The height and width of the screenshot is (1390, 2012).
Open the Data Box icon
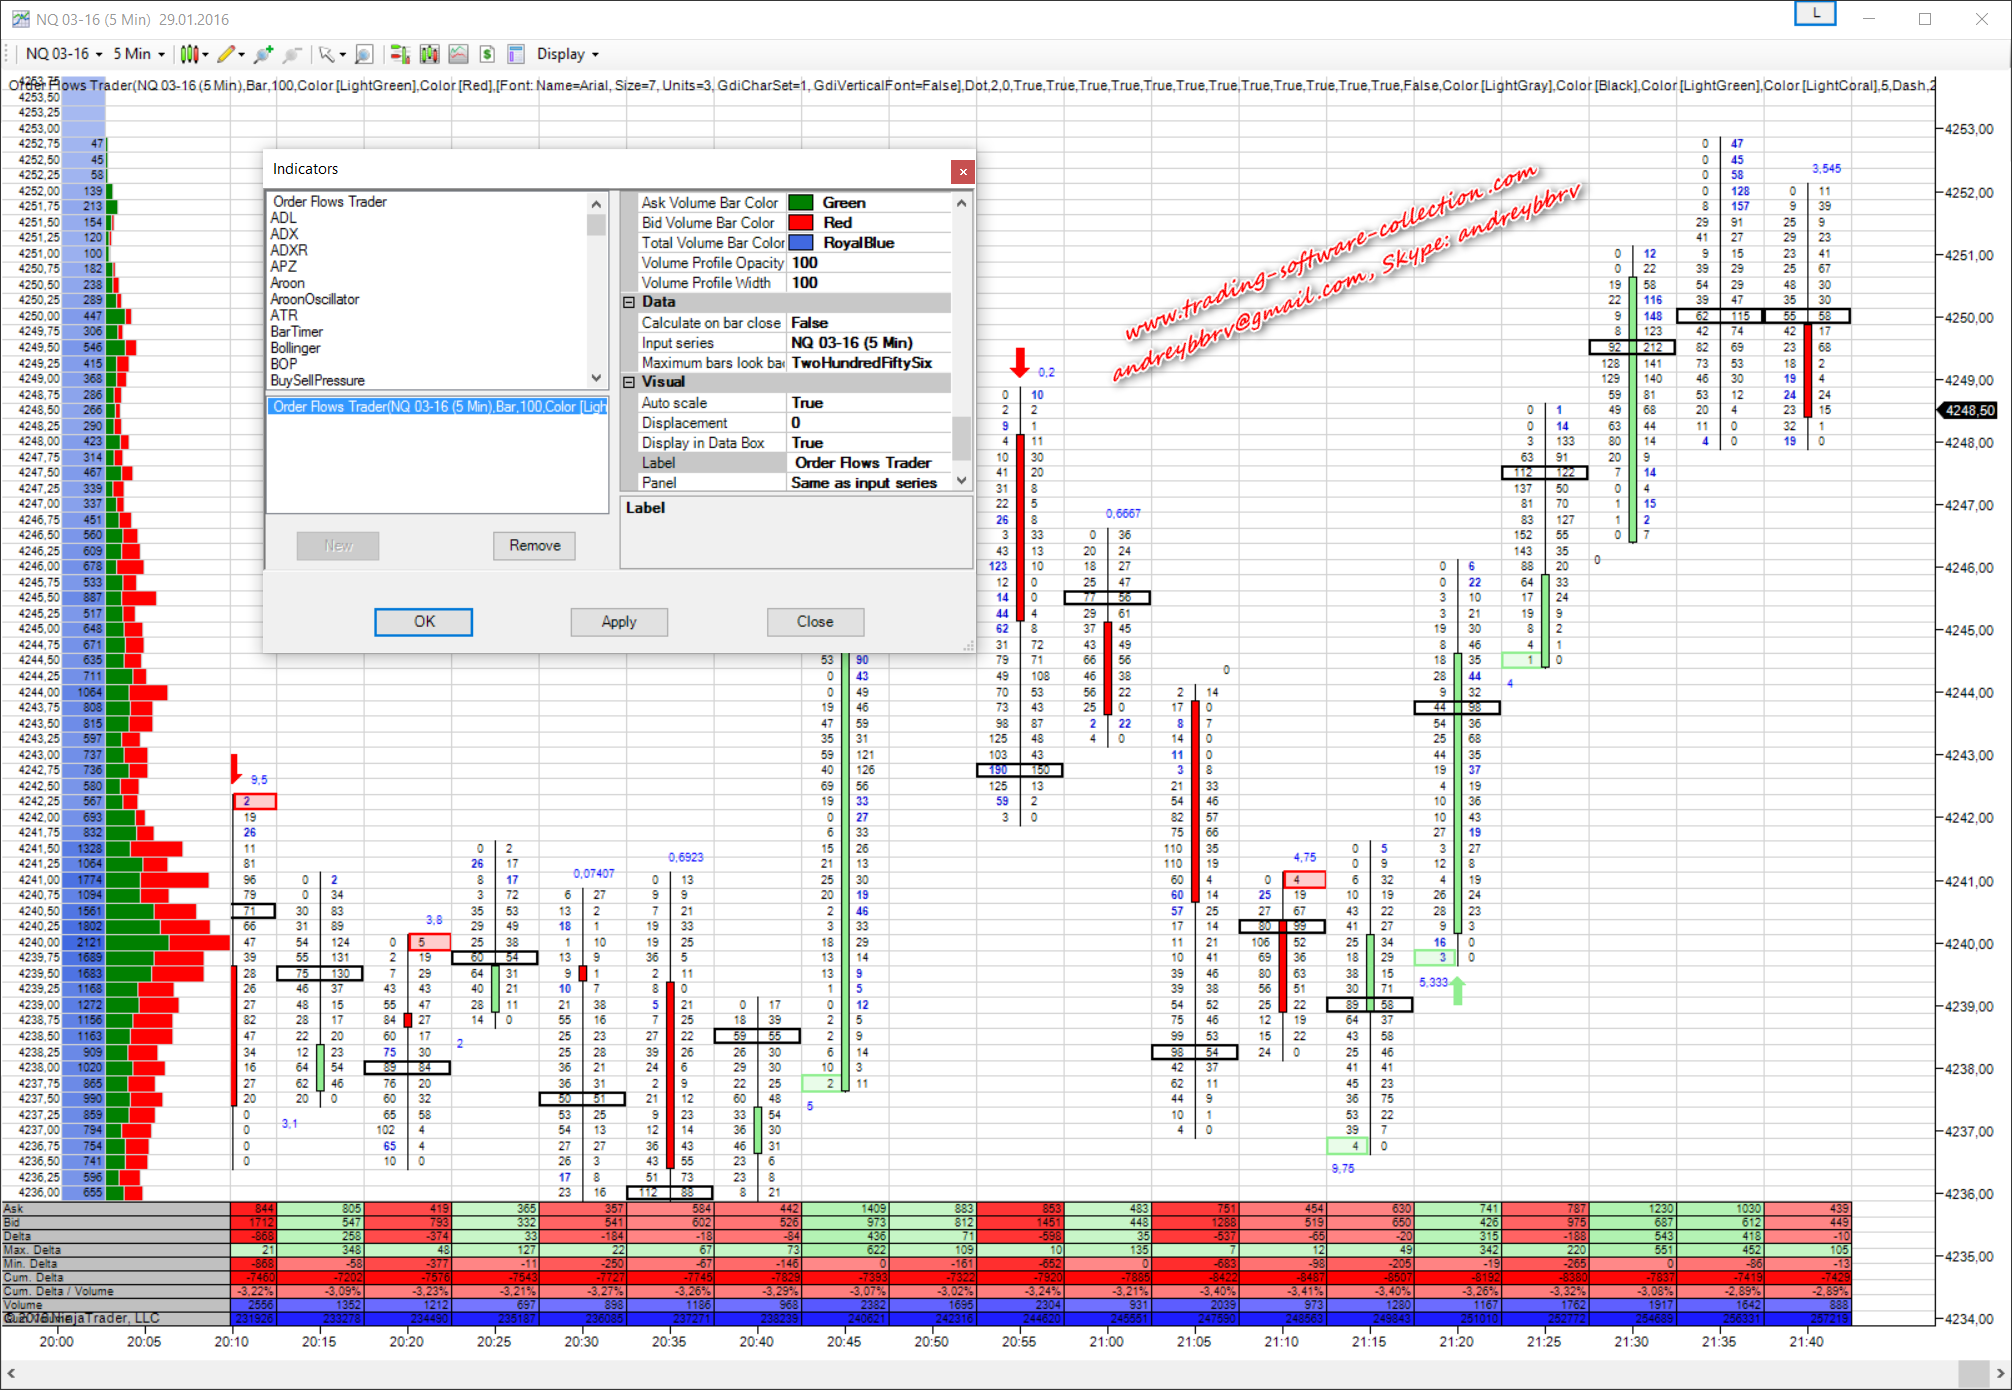click(x=516, y=54)
